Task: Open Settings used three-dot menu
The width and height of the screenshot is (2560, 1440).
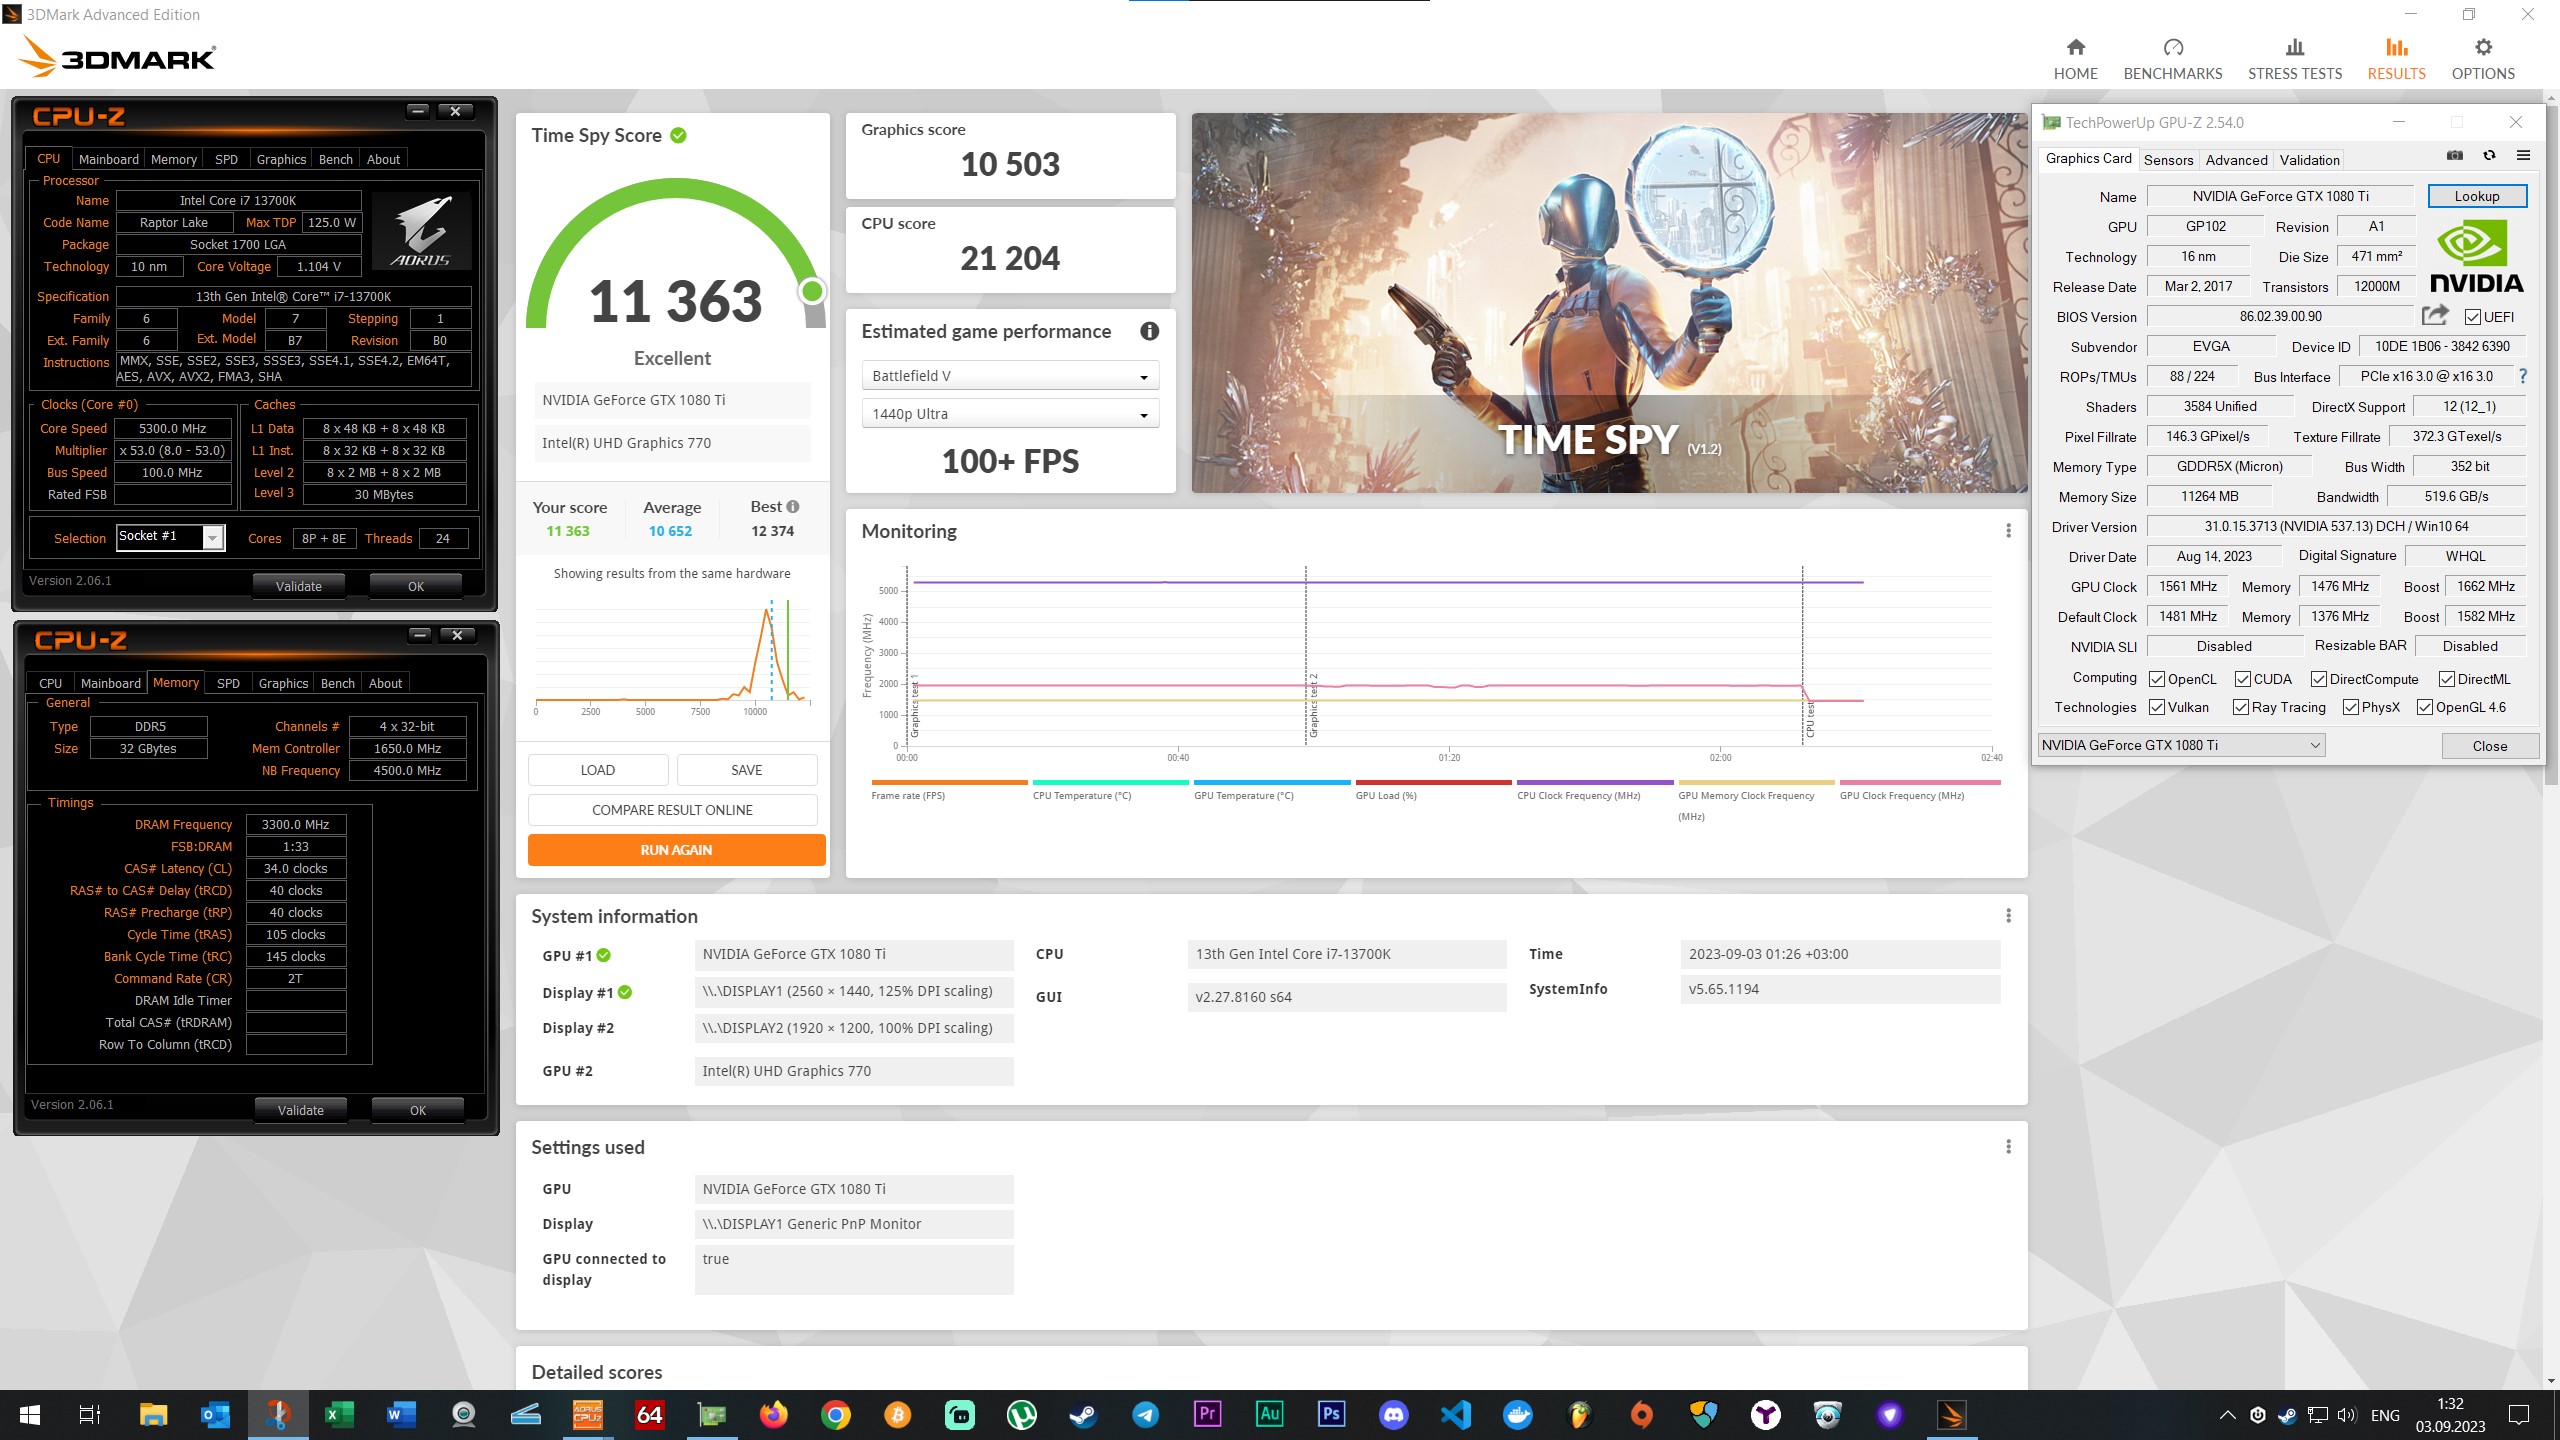Action: pos(2008,1147)
